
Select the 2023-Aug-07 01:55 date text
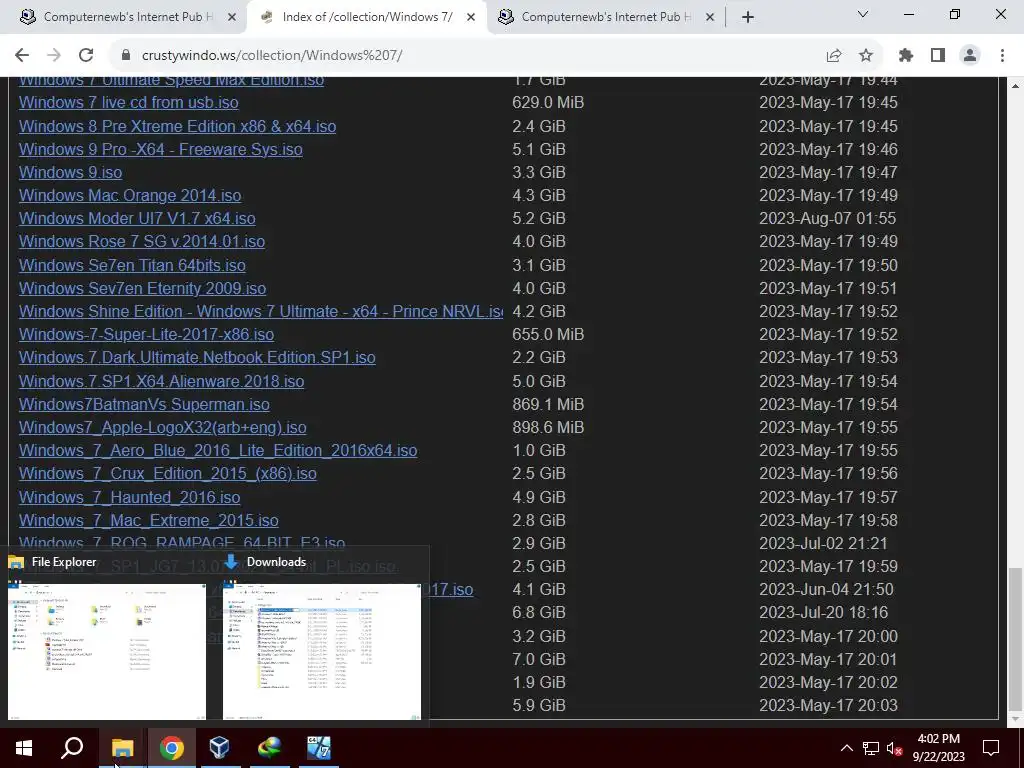827,218
